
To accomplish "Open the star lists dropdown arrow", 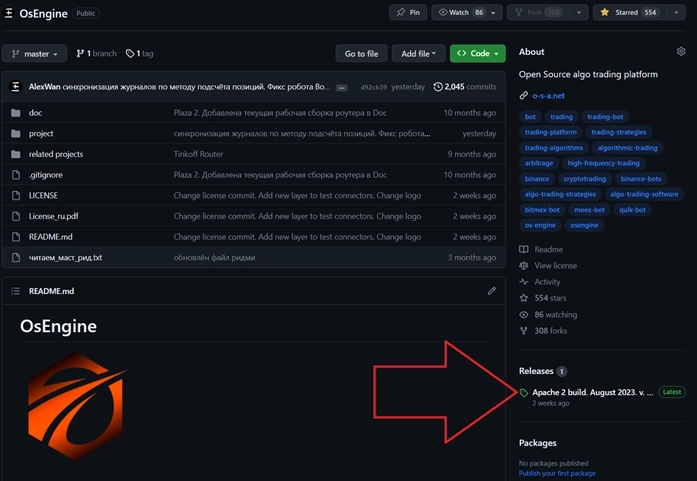I will (x=676, y=12).
